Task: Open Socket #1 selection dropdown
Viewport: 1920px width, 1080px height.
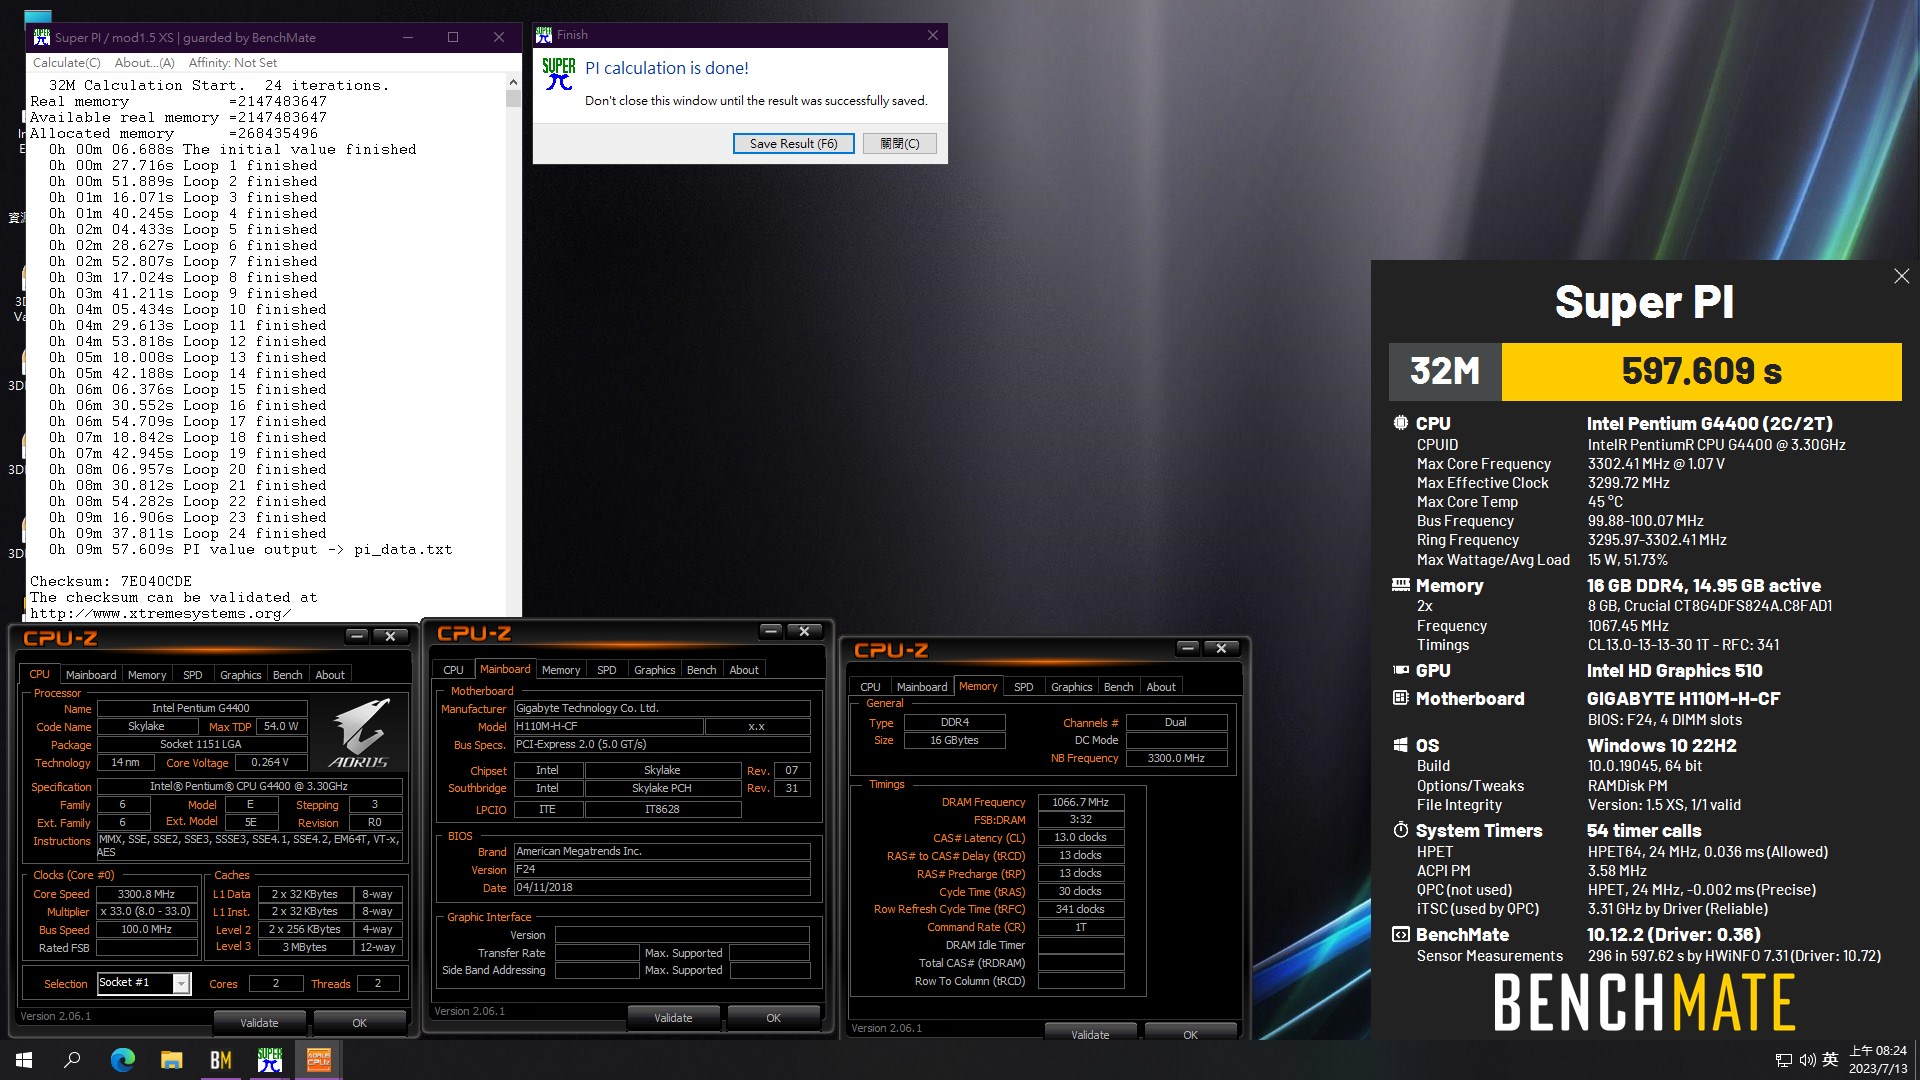Action: tap(143, 983)
